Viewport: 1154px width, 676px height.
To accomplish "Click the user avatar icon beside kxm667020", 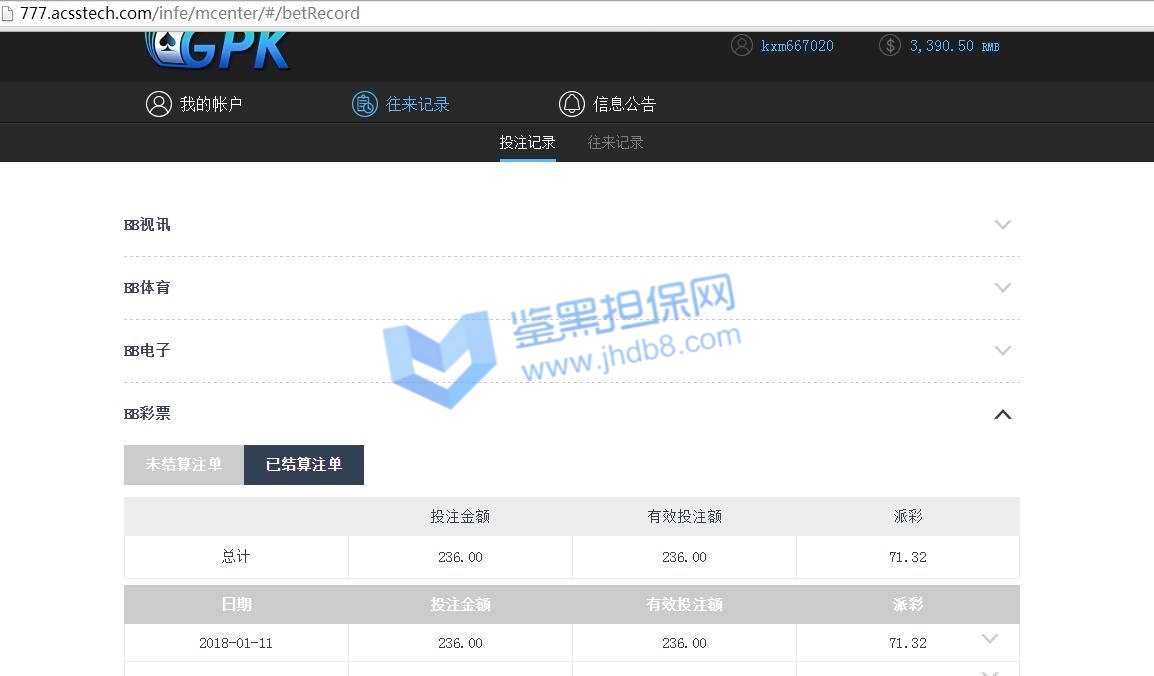I will [x=742, y=45].
